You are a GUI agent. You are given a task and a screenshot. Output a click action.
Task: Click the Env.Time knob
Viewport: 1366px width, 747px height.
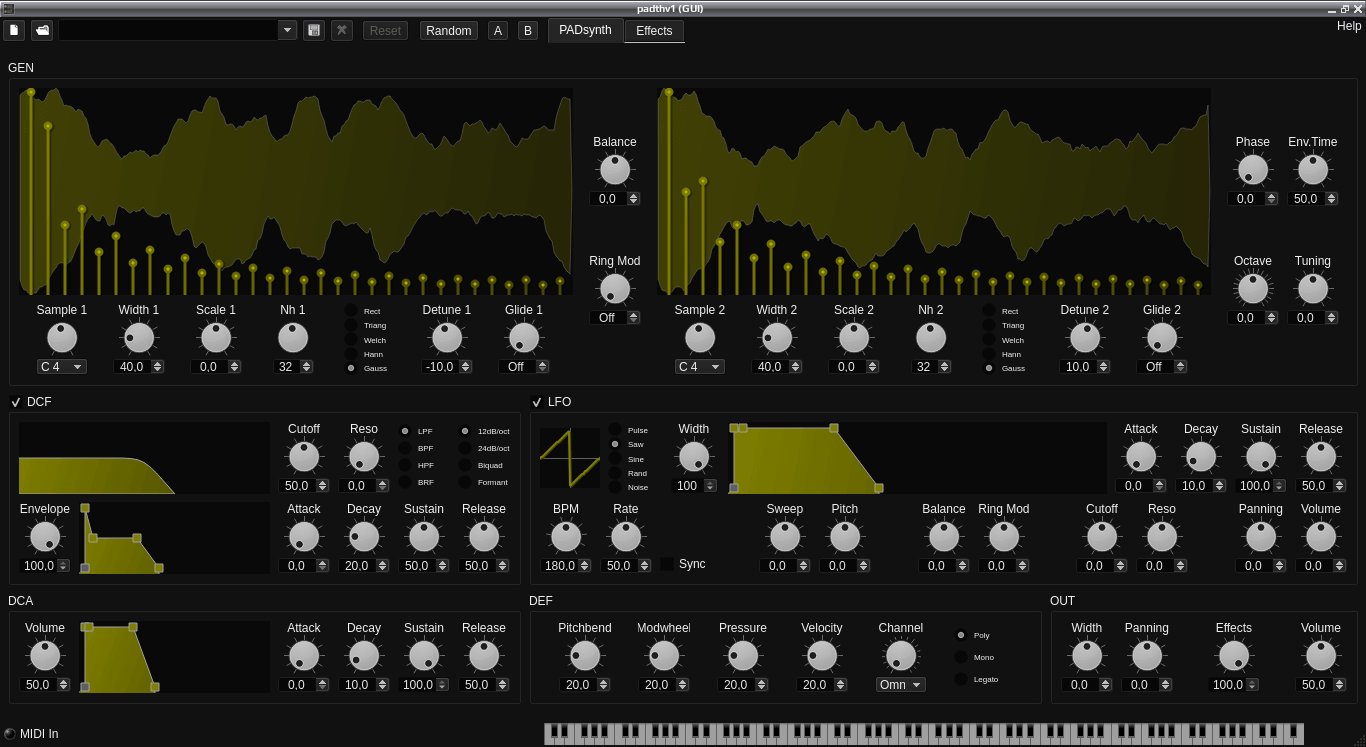[1312, 170]
